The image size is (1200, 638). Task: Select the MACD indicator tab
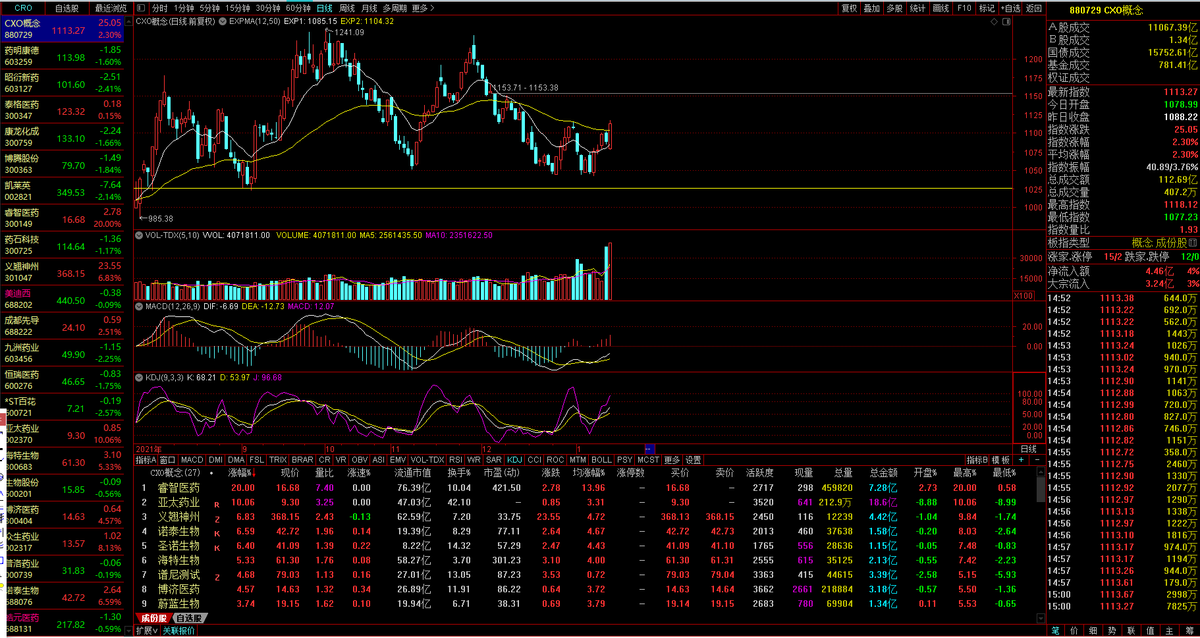pyautogui.click(x=192, y=459)
